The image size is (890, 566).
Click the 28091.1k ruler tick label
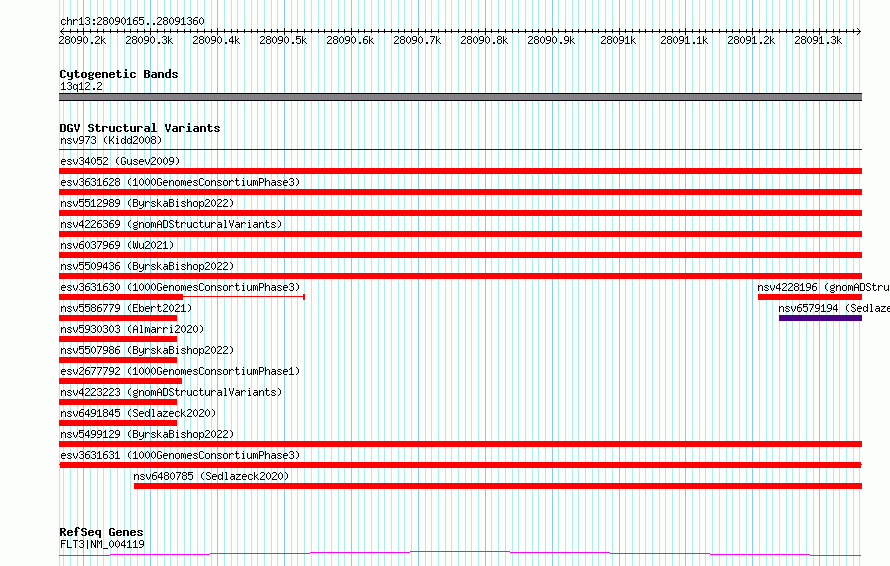tap(684, 40)
